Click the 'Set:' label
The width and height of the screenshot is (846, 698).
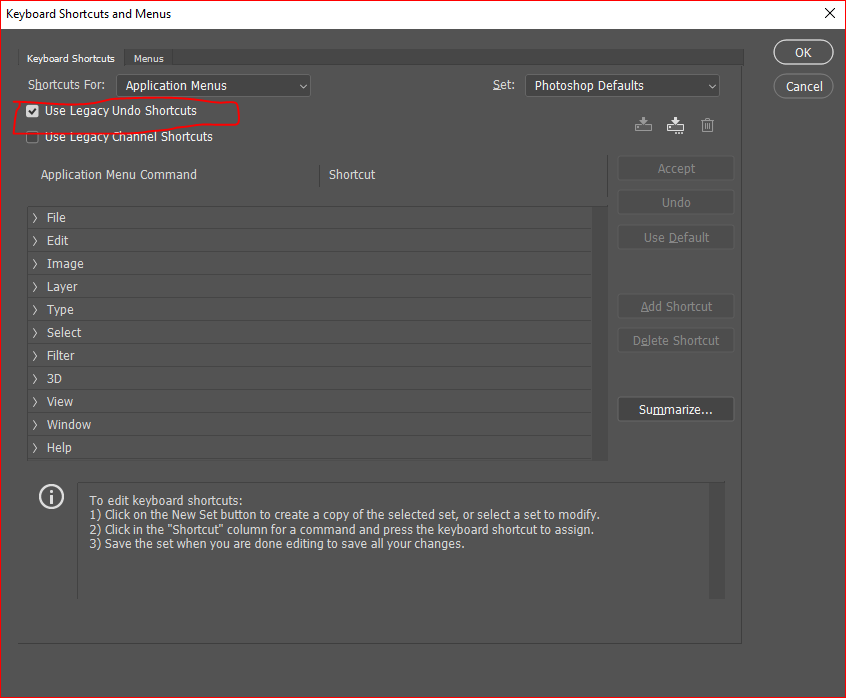point(503,85)
